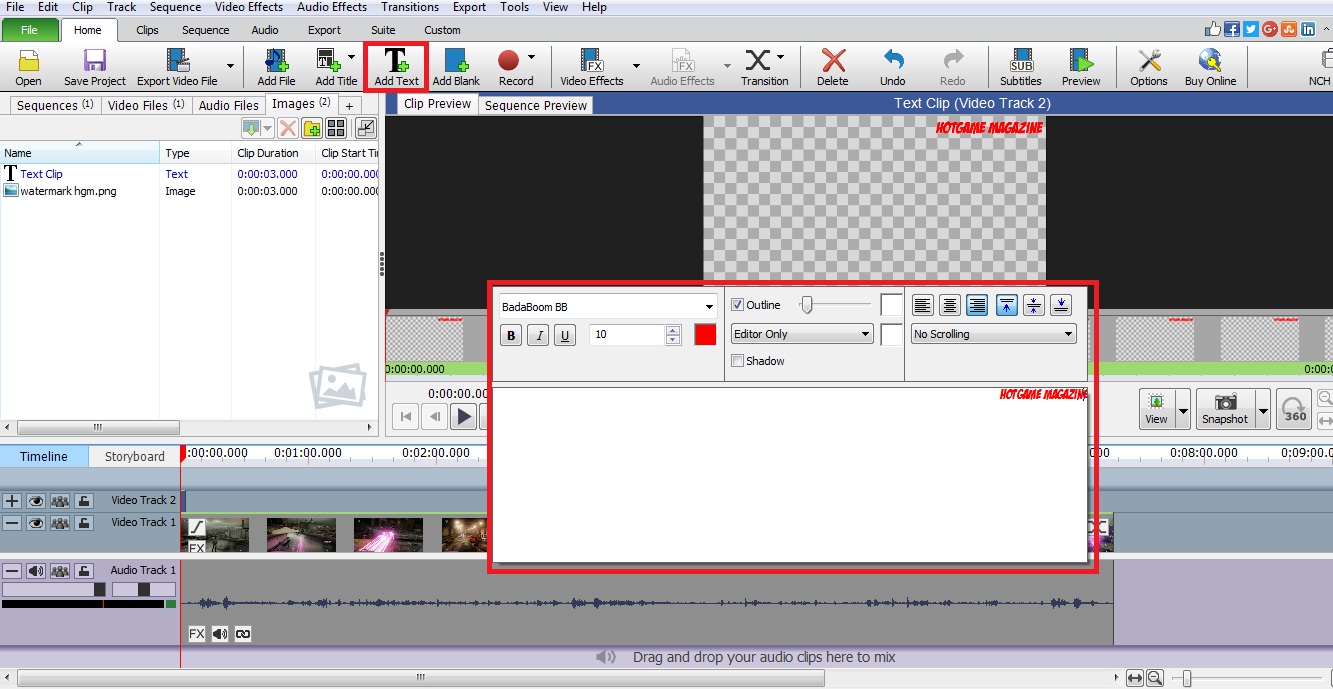Click the Subtitles icon
This screenshot has height=689, width=1333.
[x=1021, y=66]
